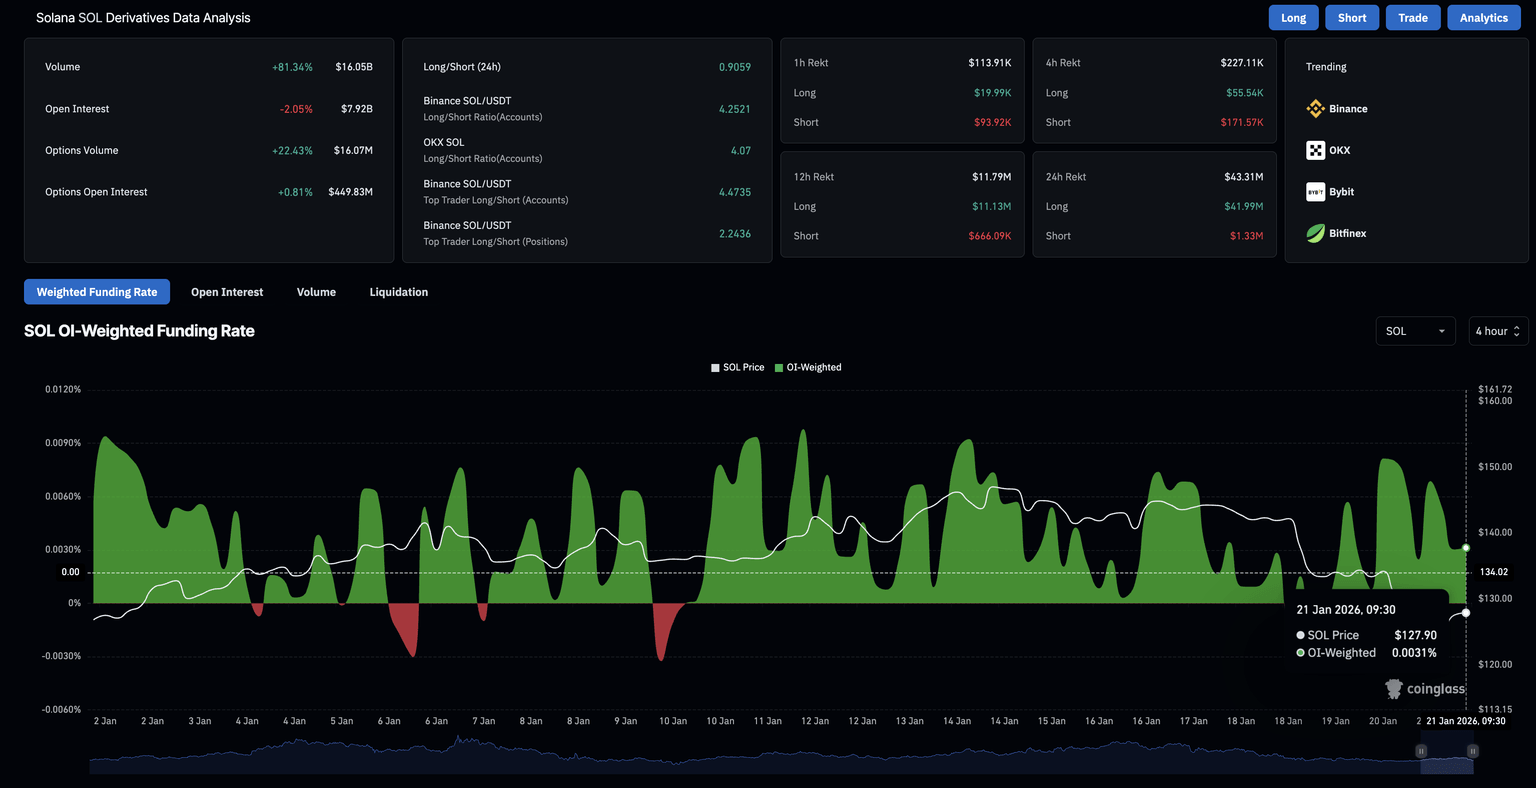Open the SOL coin dropdown
This screenshot has height=788, width=1536.
1415,331
